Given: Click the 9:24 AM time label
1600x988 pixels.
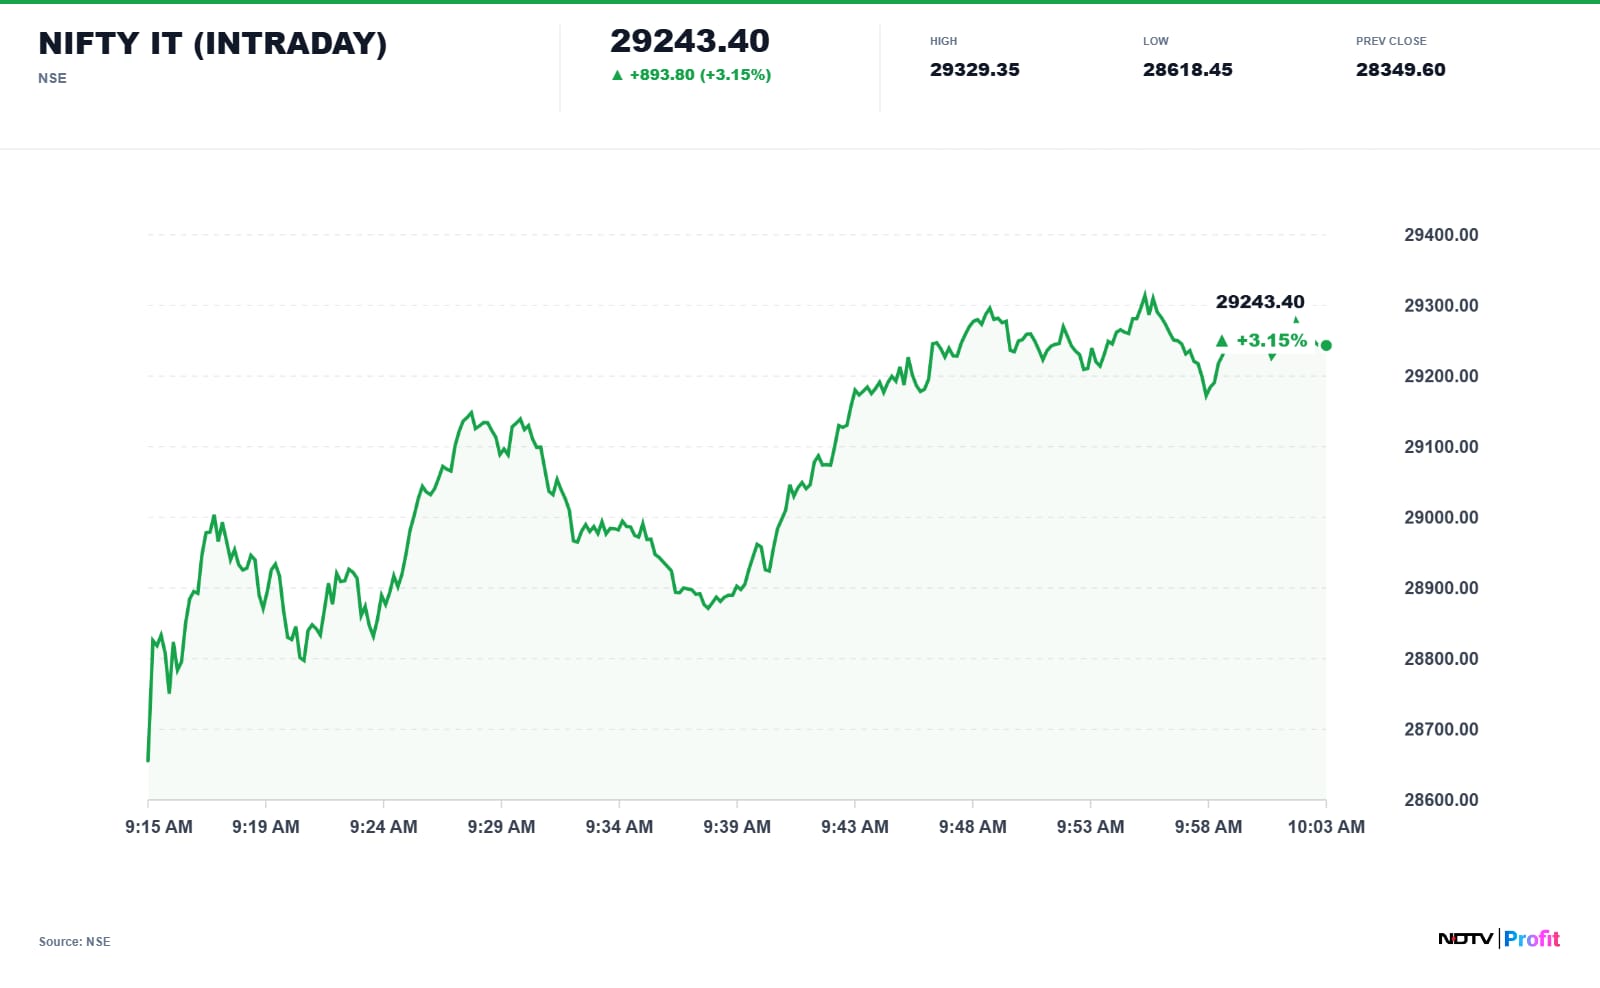Looking at the screenshot, I should [x=384, y=827].
